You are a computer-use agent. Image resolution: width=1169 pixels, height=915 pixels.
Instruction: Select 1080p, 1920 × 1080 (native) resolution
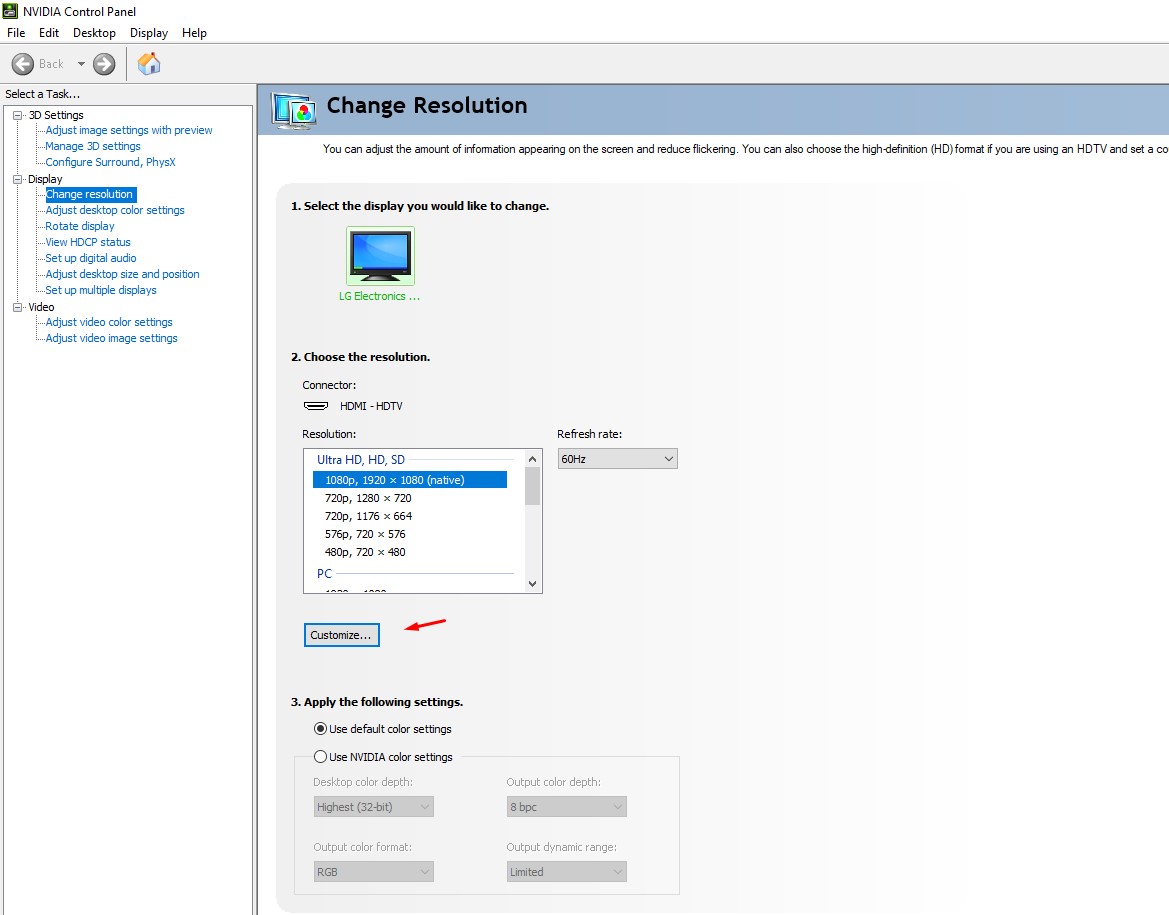(409, 479)
